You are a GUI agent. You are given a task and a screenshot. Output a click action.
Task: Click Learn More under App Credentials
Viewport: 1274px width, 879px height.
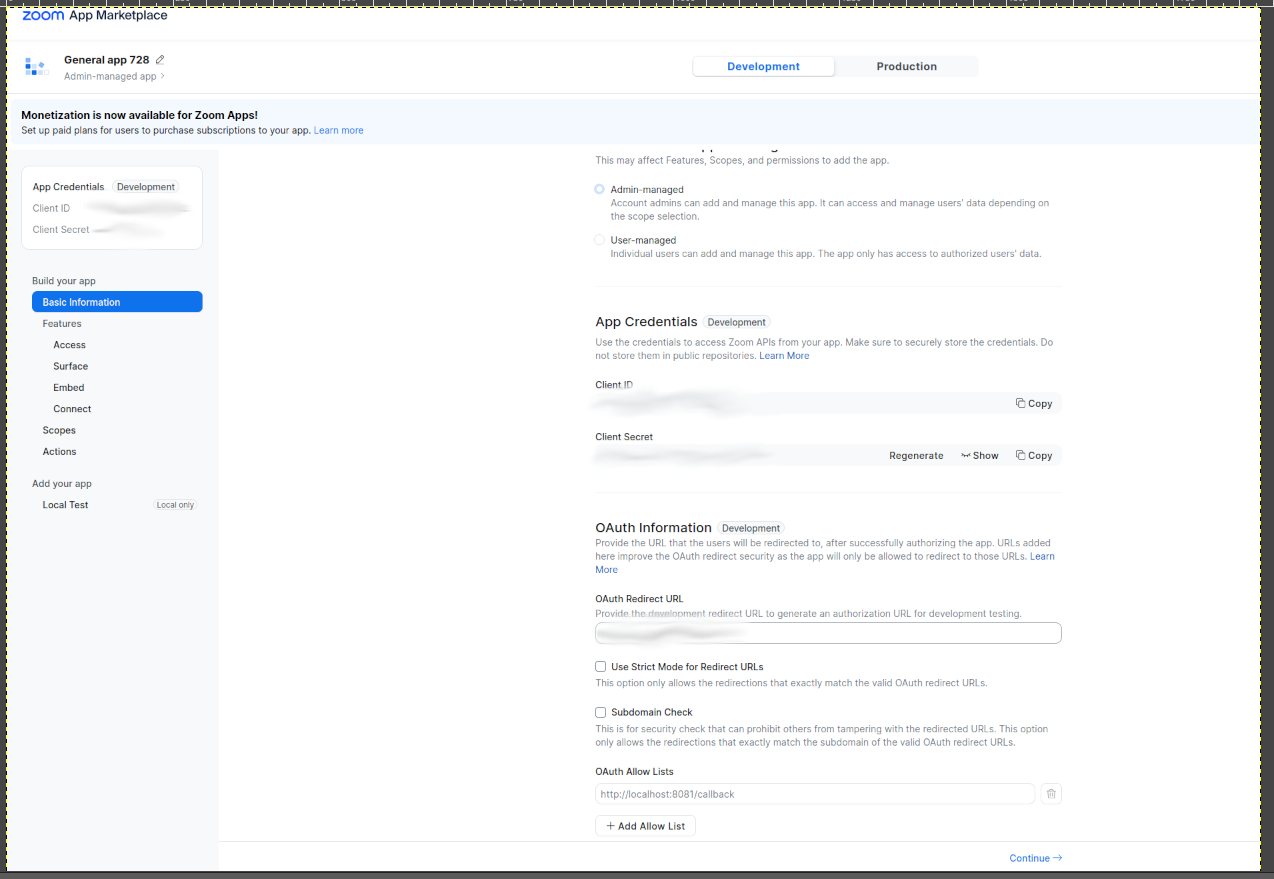point(784,356)
